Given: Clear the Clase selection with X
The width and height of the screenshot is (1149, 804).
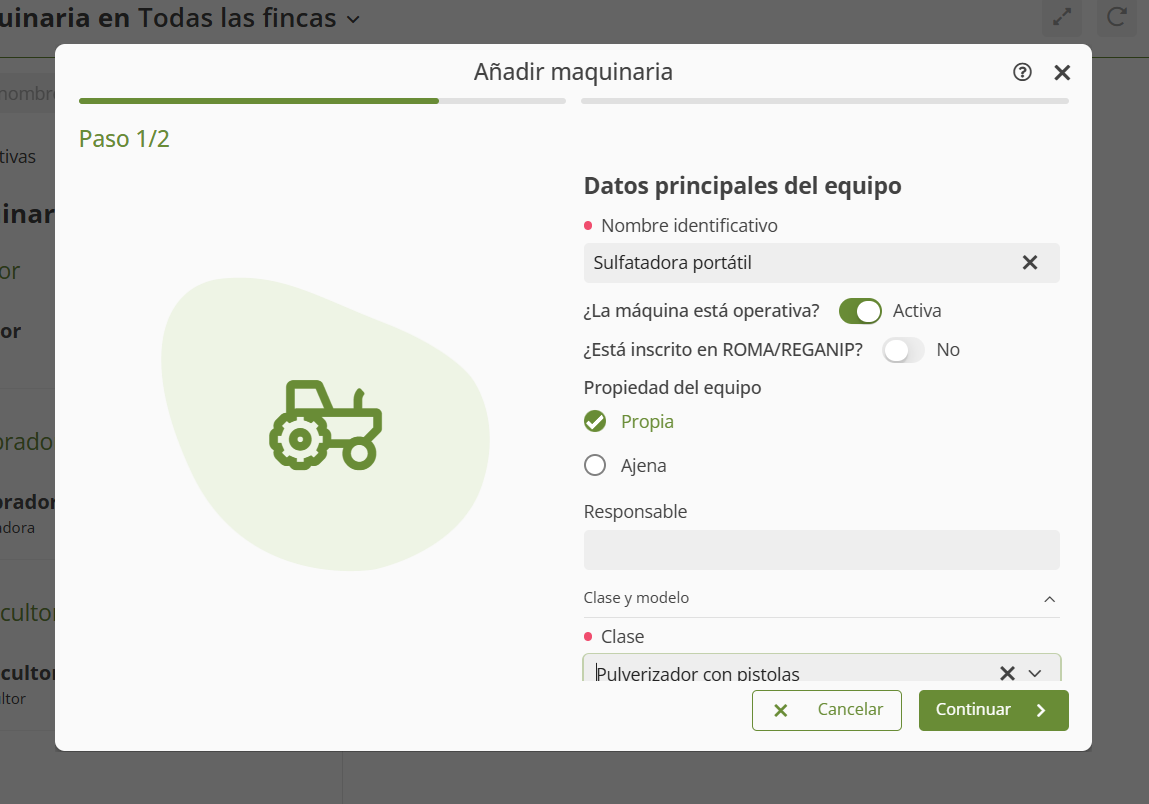Looking at the screenshot, I should click(1007, 673).
